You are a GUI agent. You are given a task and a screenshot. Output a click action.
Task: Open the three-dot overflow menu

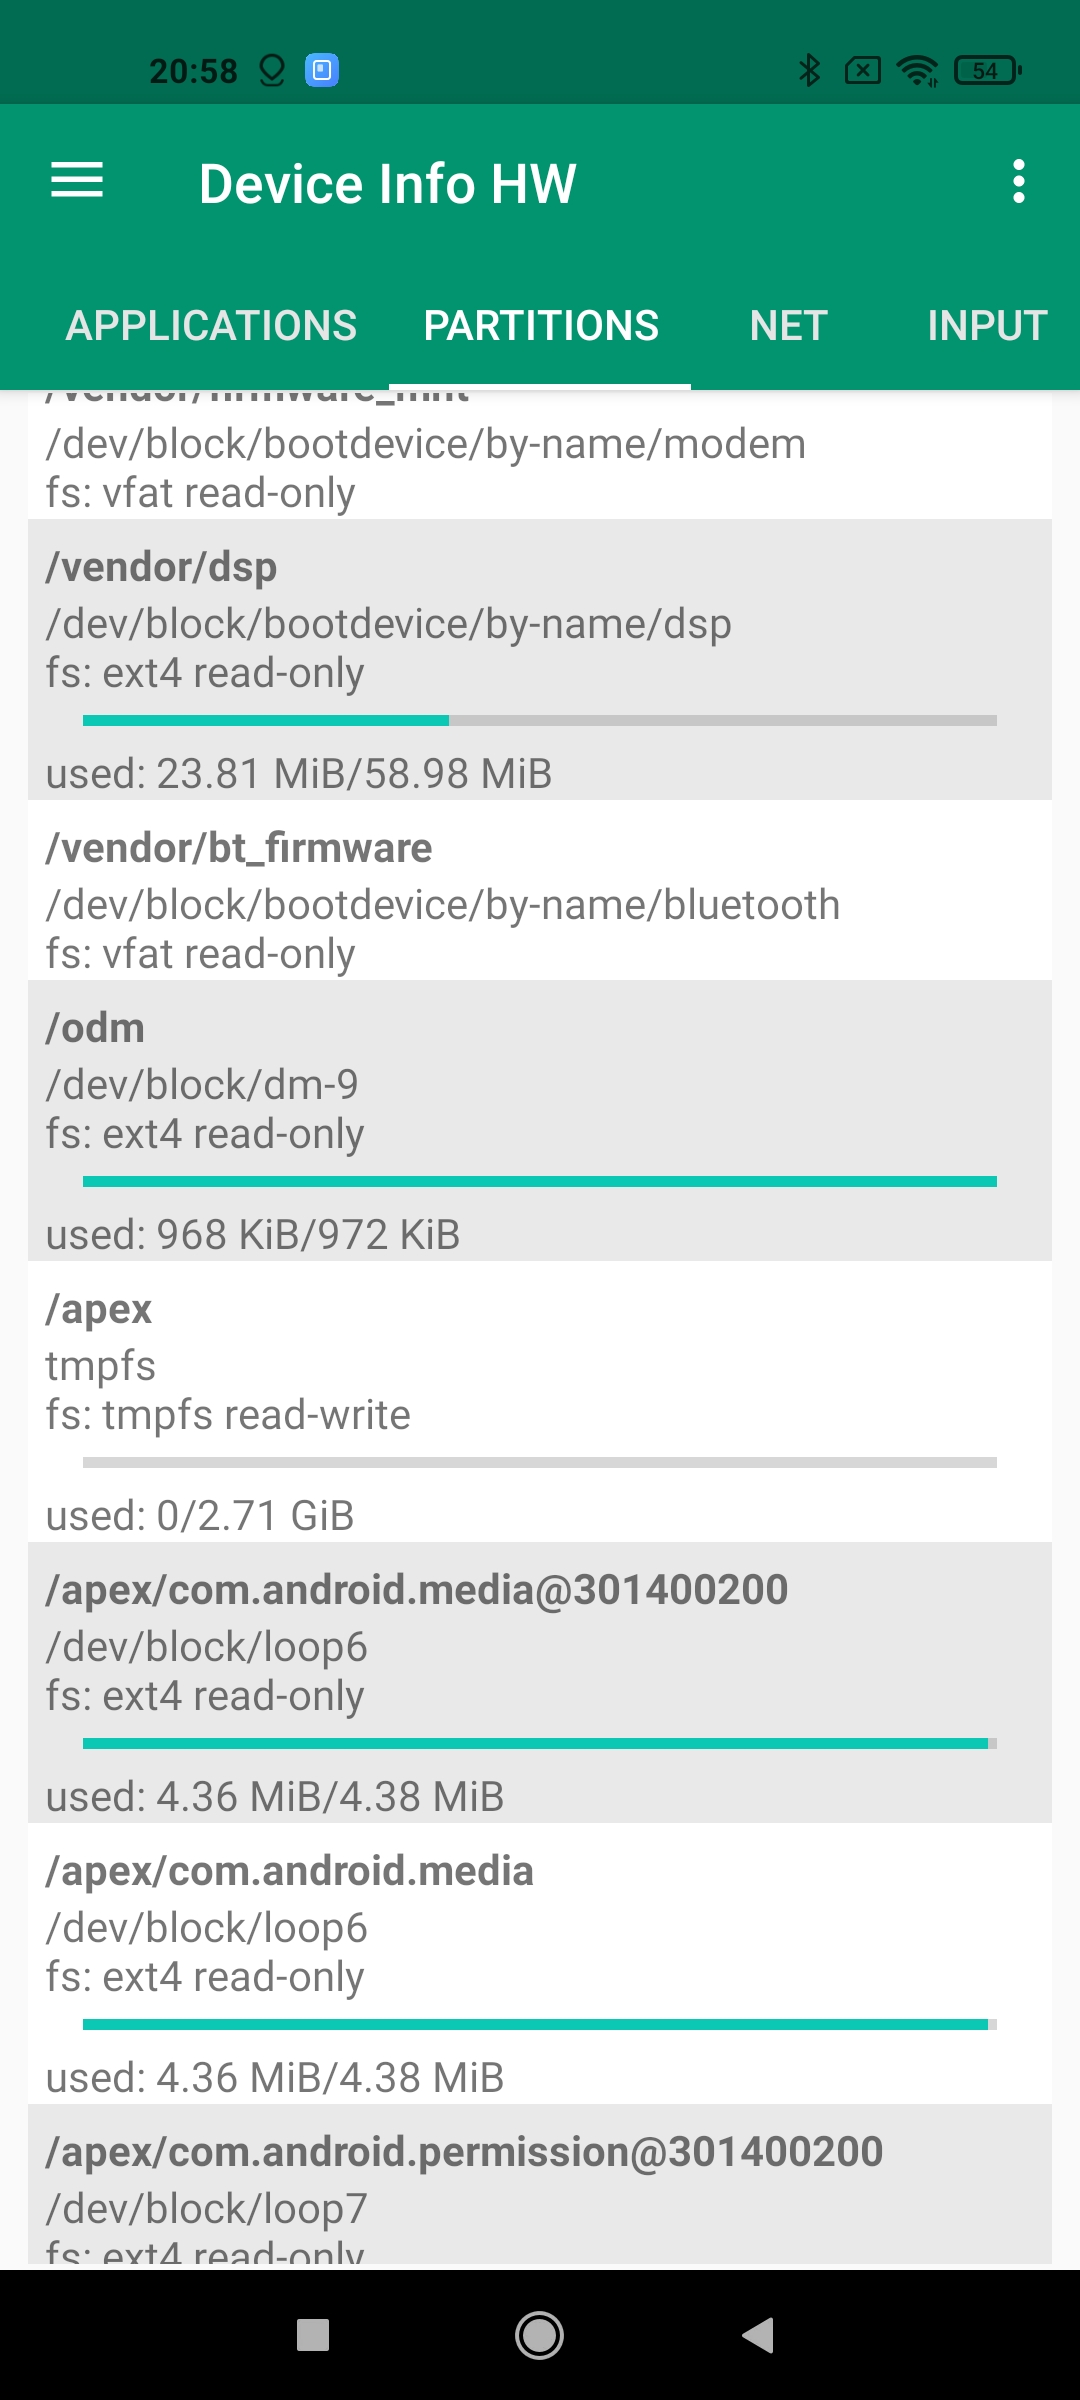pos(1018,182)
